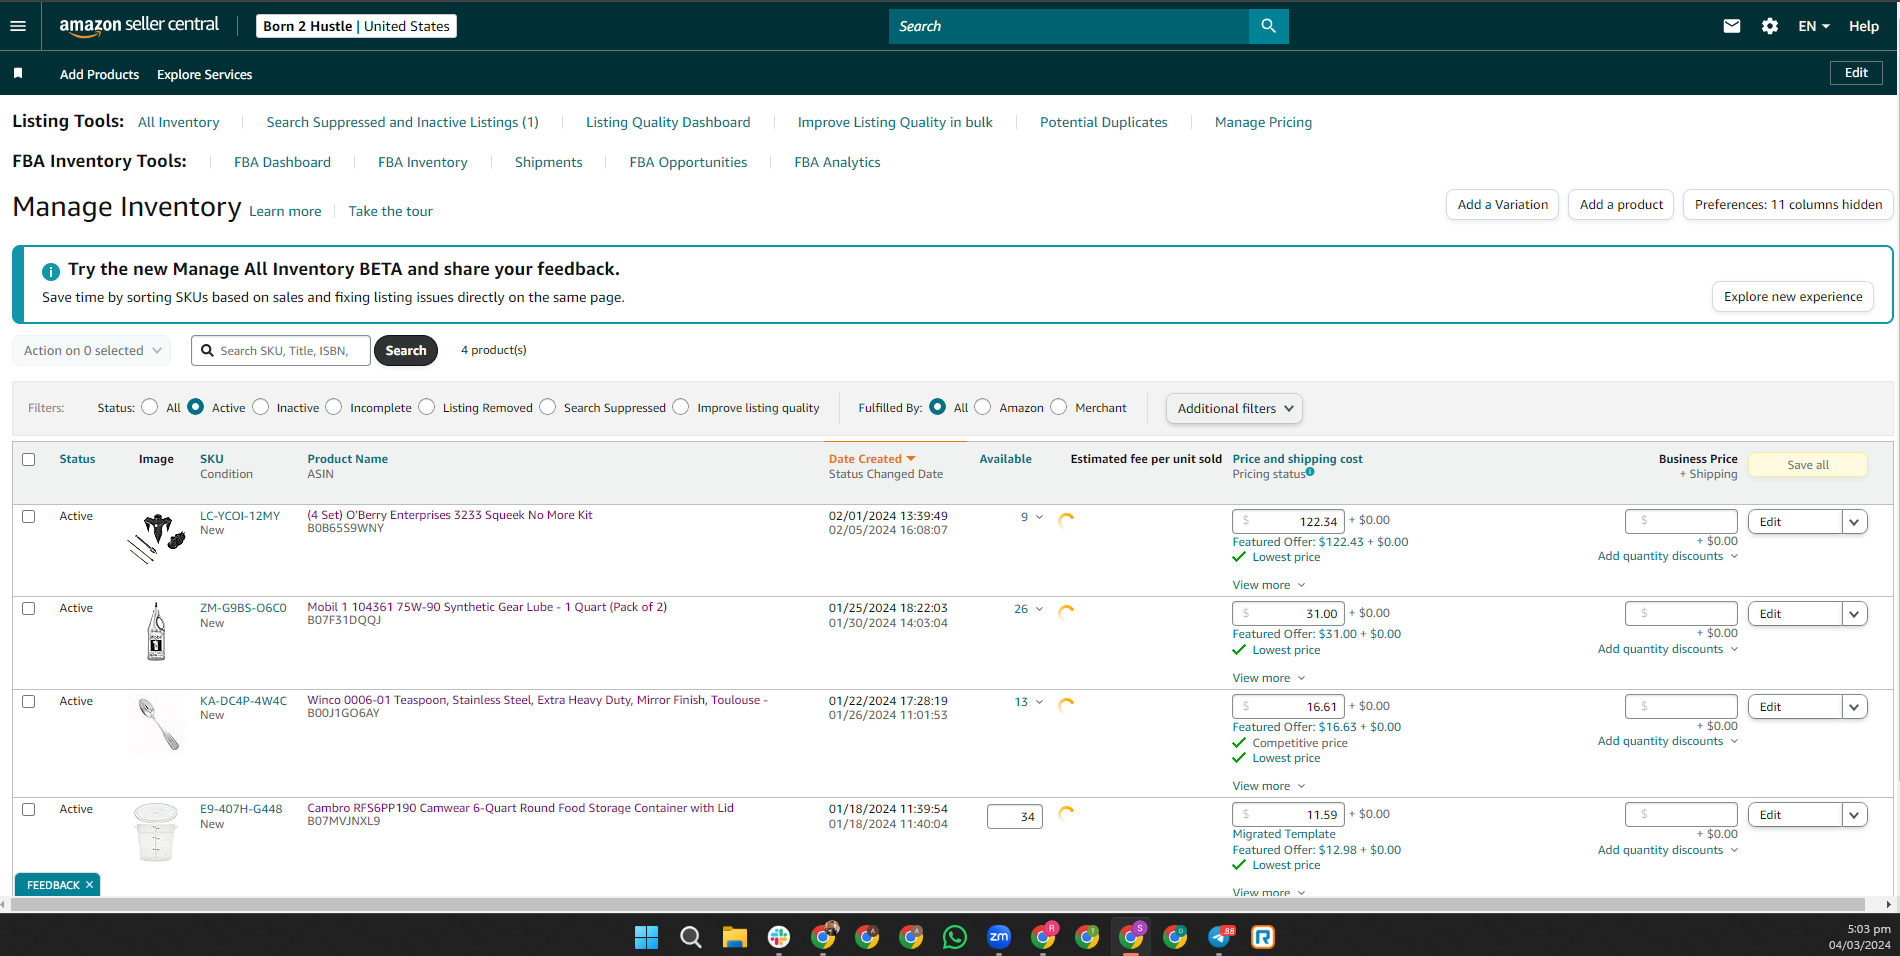Screen dimensions: 1900x956
Task: Open Slack from the taskbar
Action: coord(779,937)
